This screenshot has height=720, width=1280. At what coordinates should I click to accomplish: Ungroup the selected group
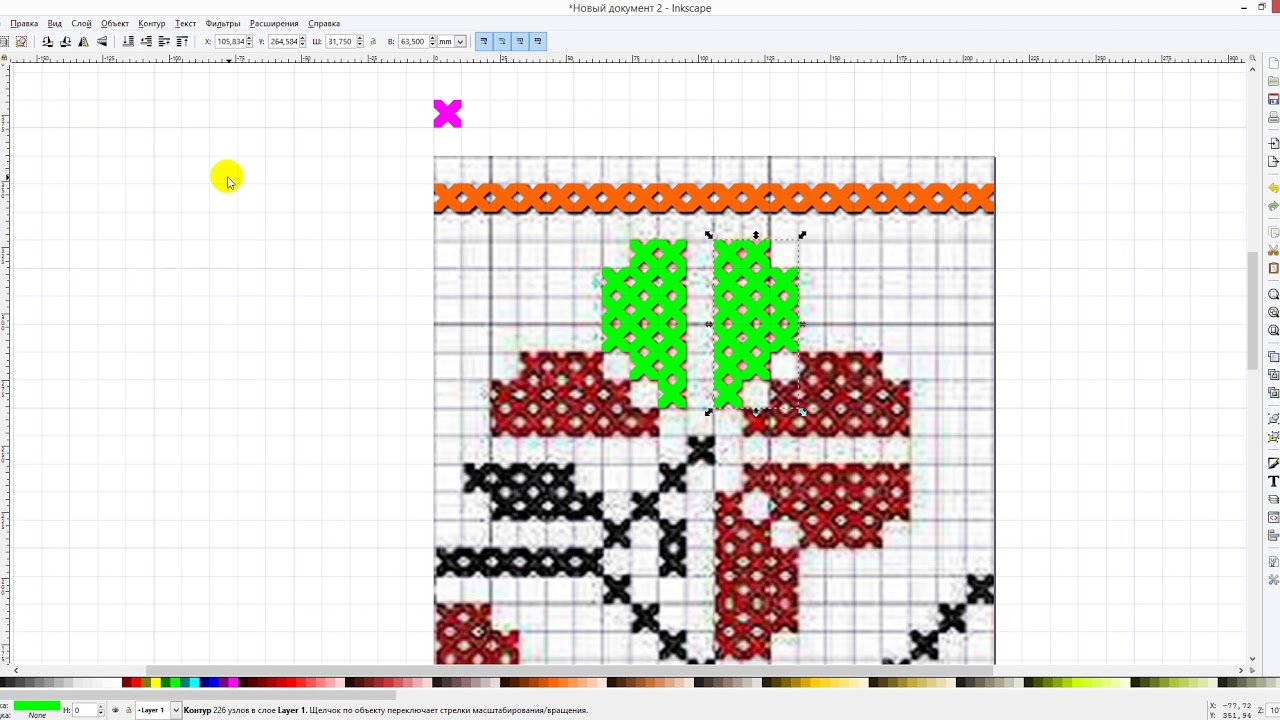pos(1273,437)
